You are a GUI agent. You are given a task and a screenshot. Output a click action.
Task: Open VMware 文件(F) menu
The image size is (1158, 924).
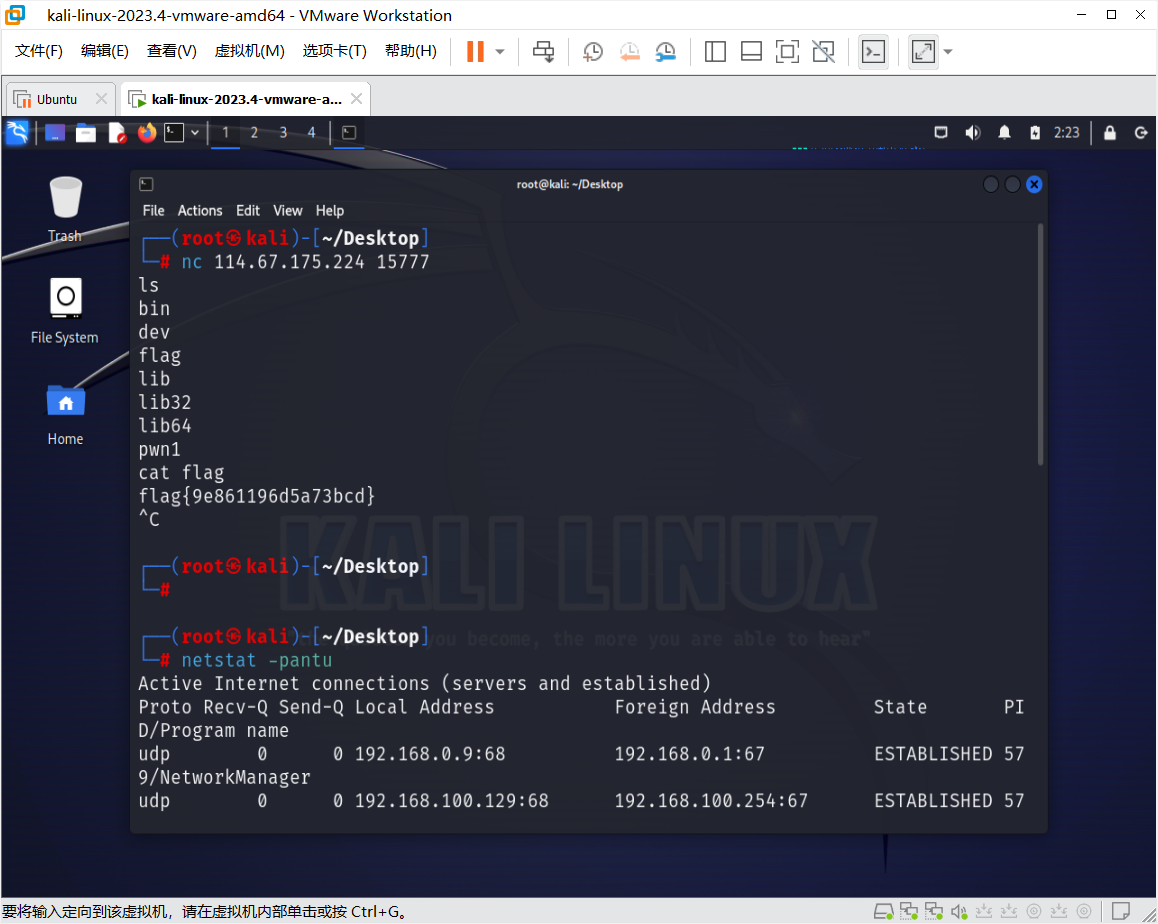(x=38, y=51)
